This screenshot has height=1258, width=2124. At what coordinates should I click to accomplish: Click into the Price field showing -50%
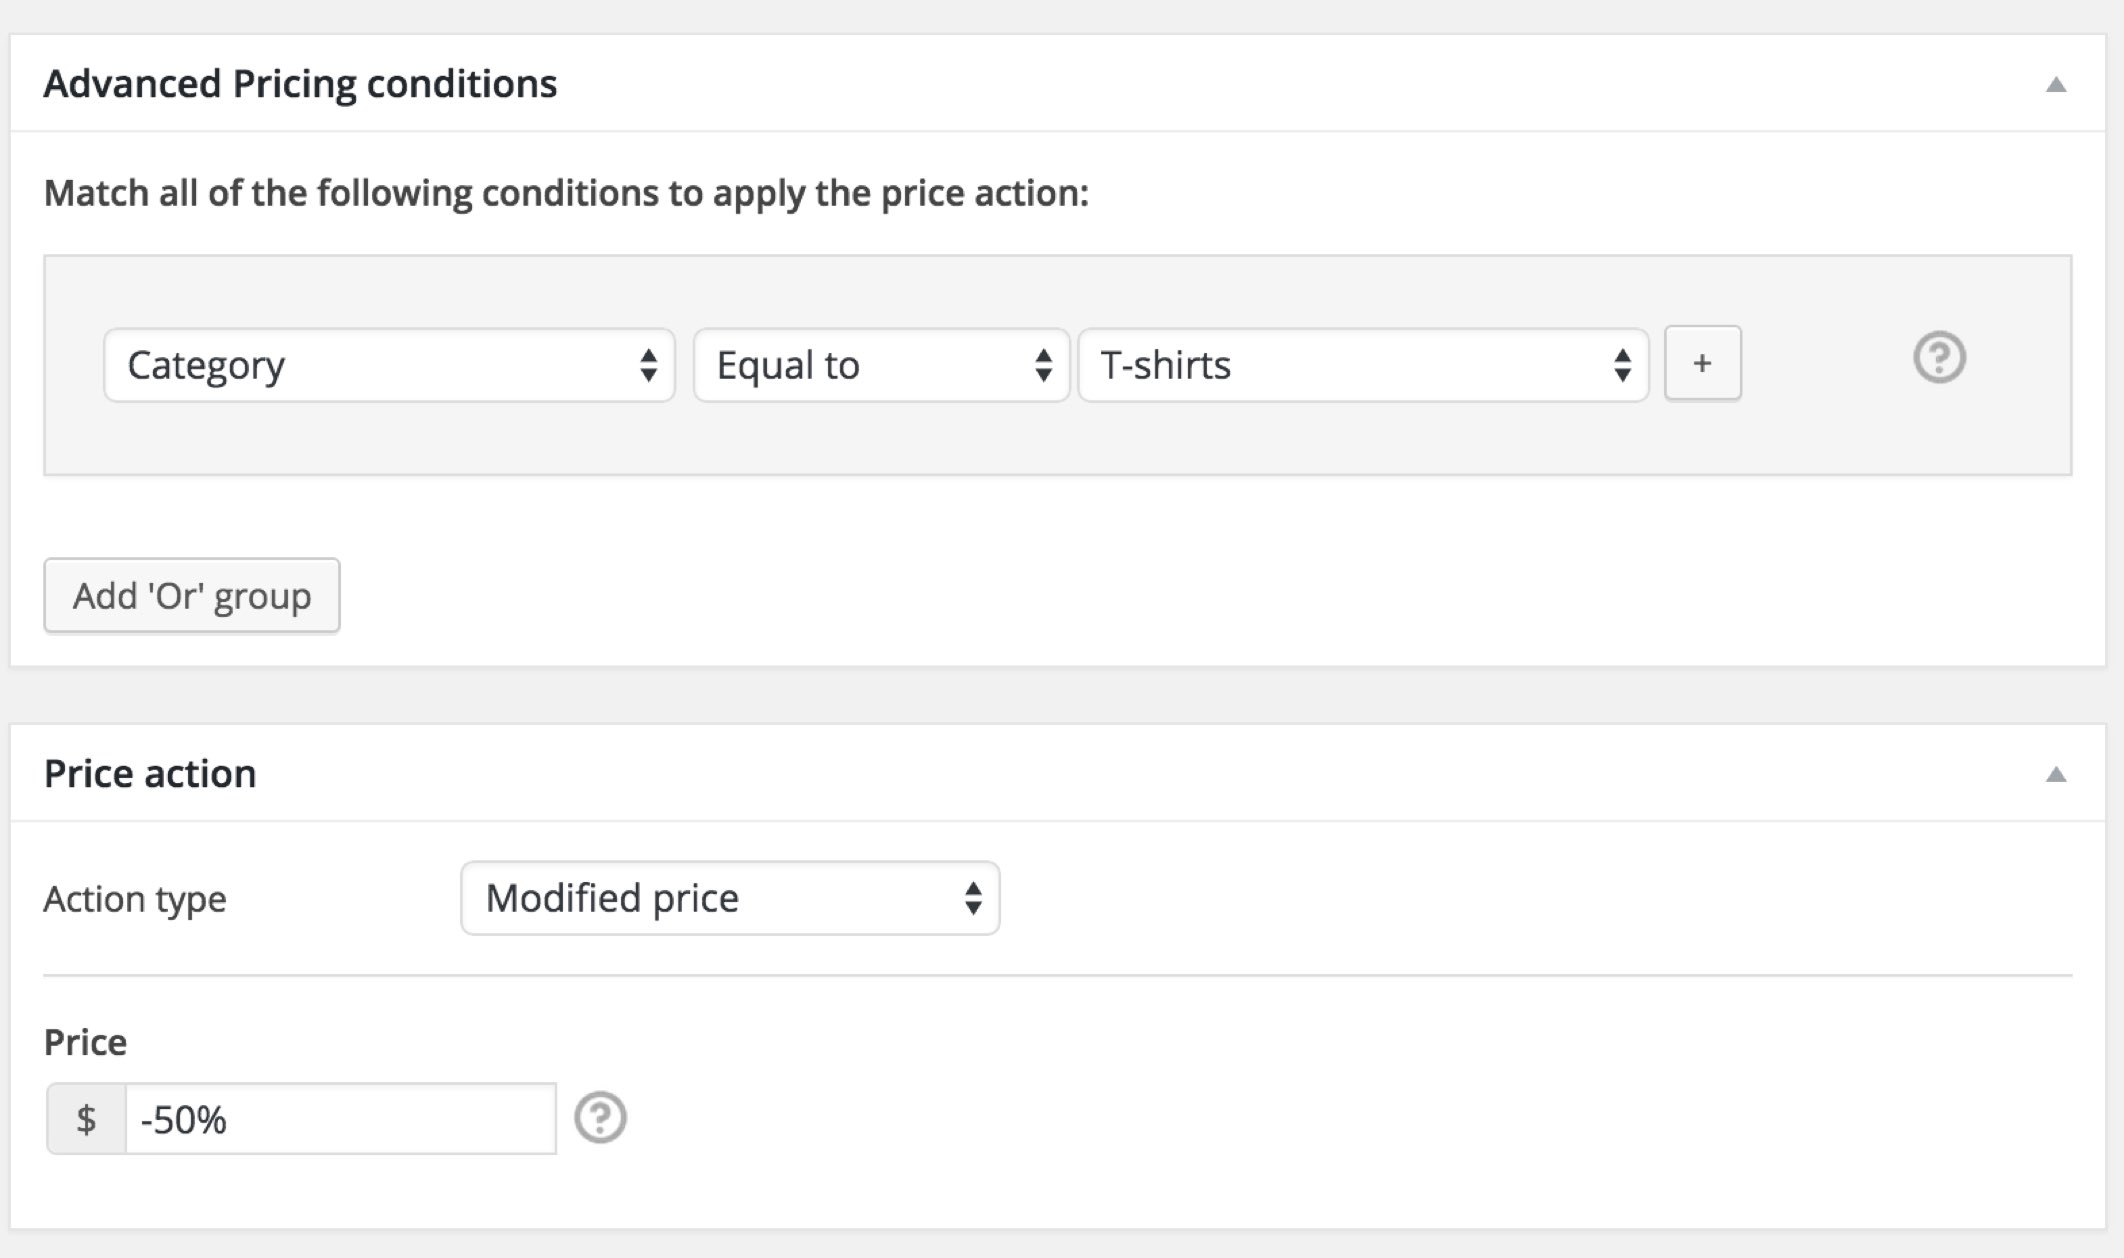(340, 1119)
